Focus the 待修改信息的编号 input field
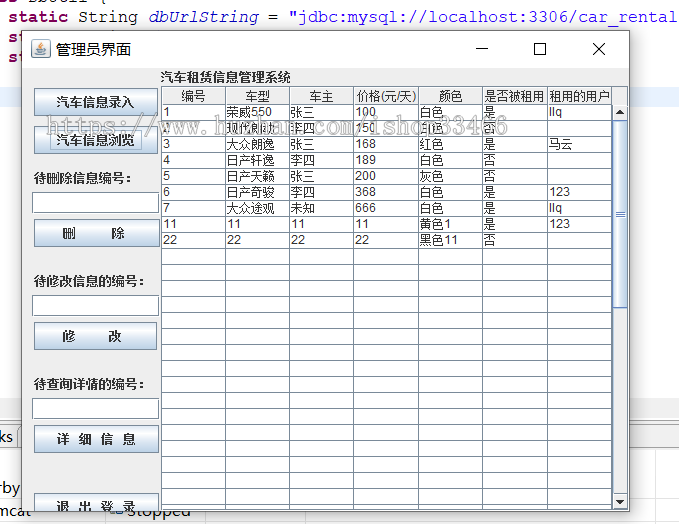The image size is (679, 524). pos(95,305)
